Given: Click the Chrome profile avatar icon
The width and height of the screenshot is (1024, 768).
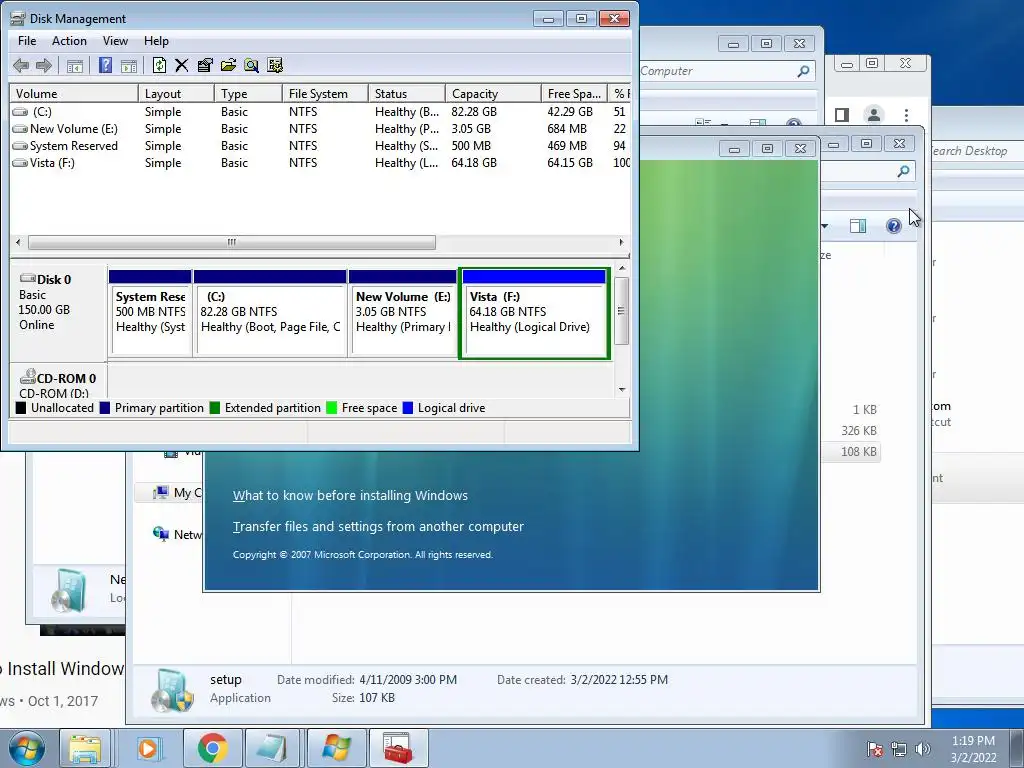Looking at the screenshot, I should click(x=873, y=115).
